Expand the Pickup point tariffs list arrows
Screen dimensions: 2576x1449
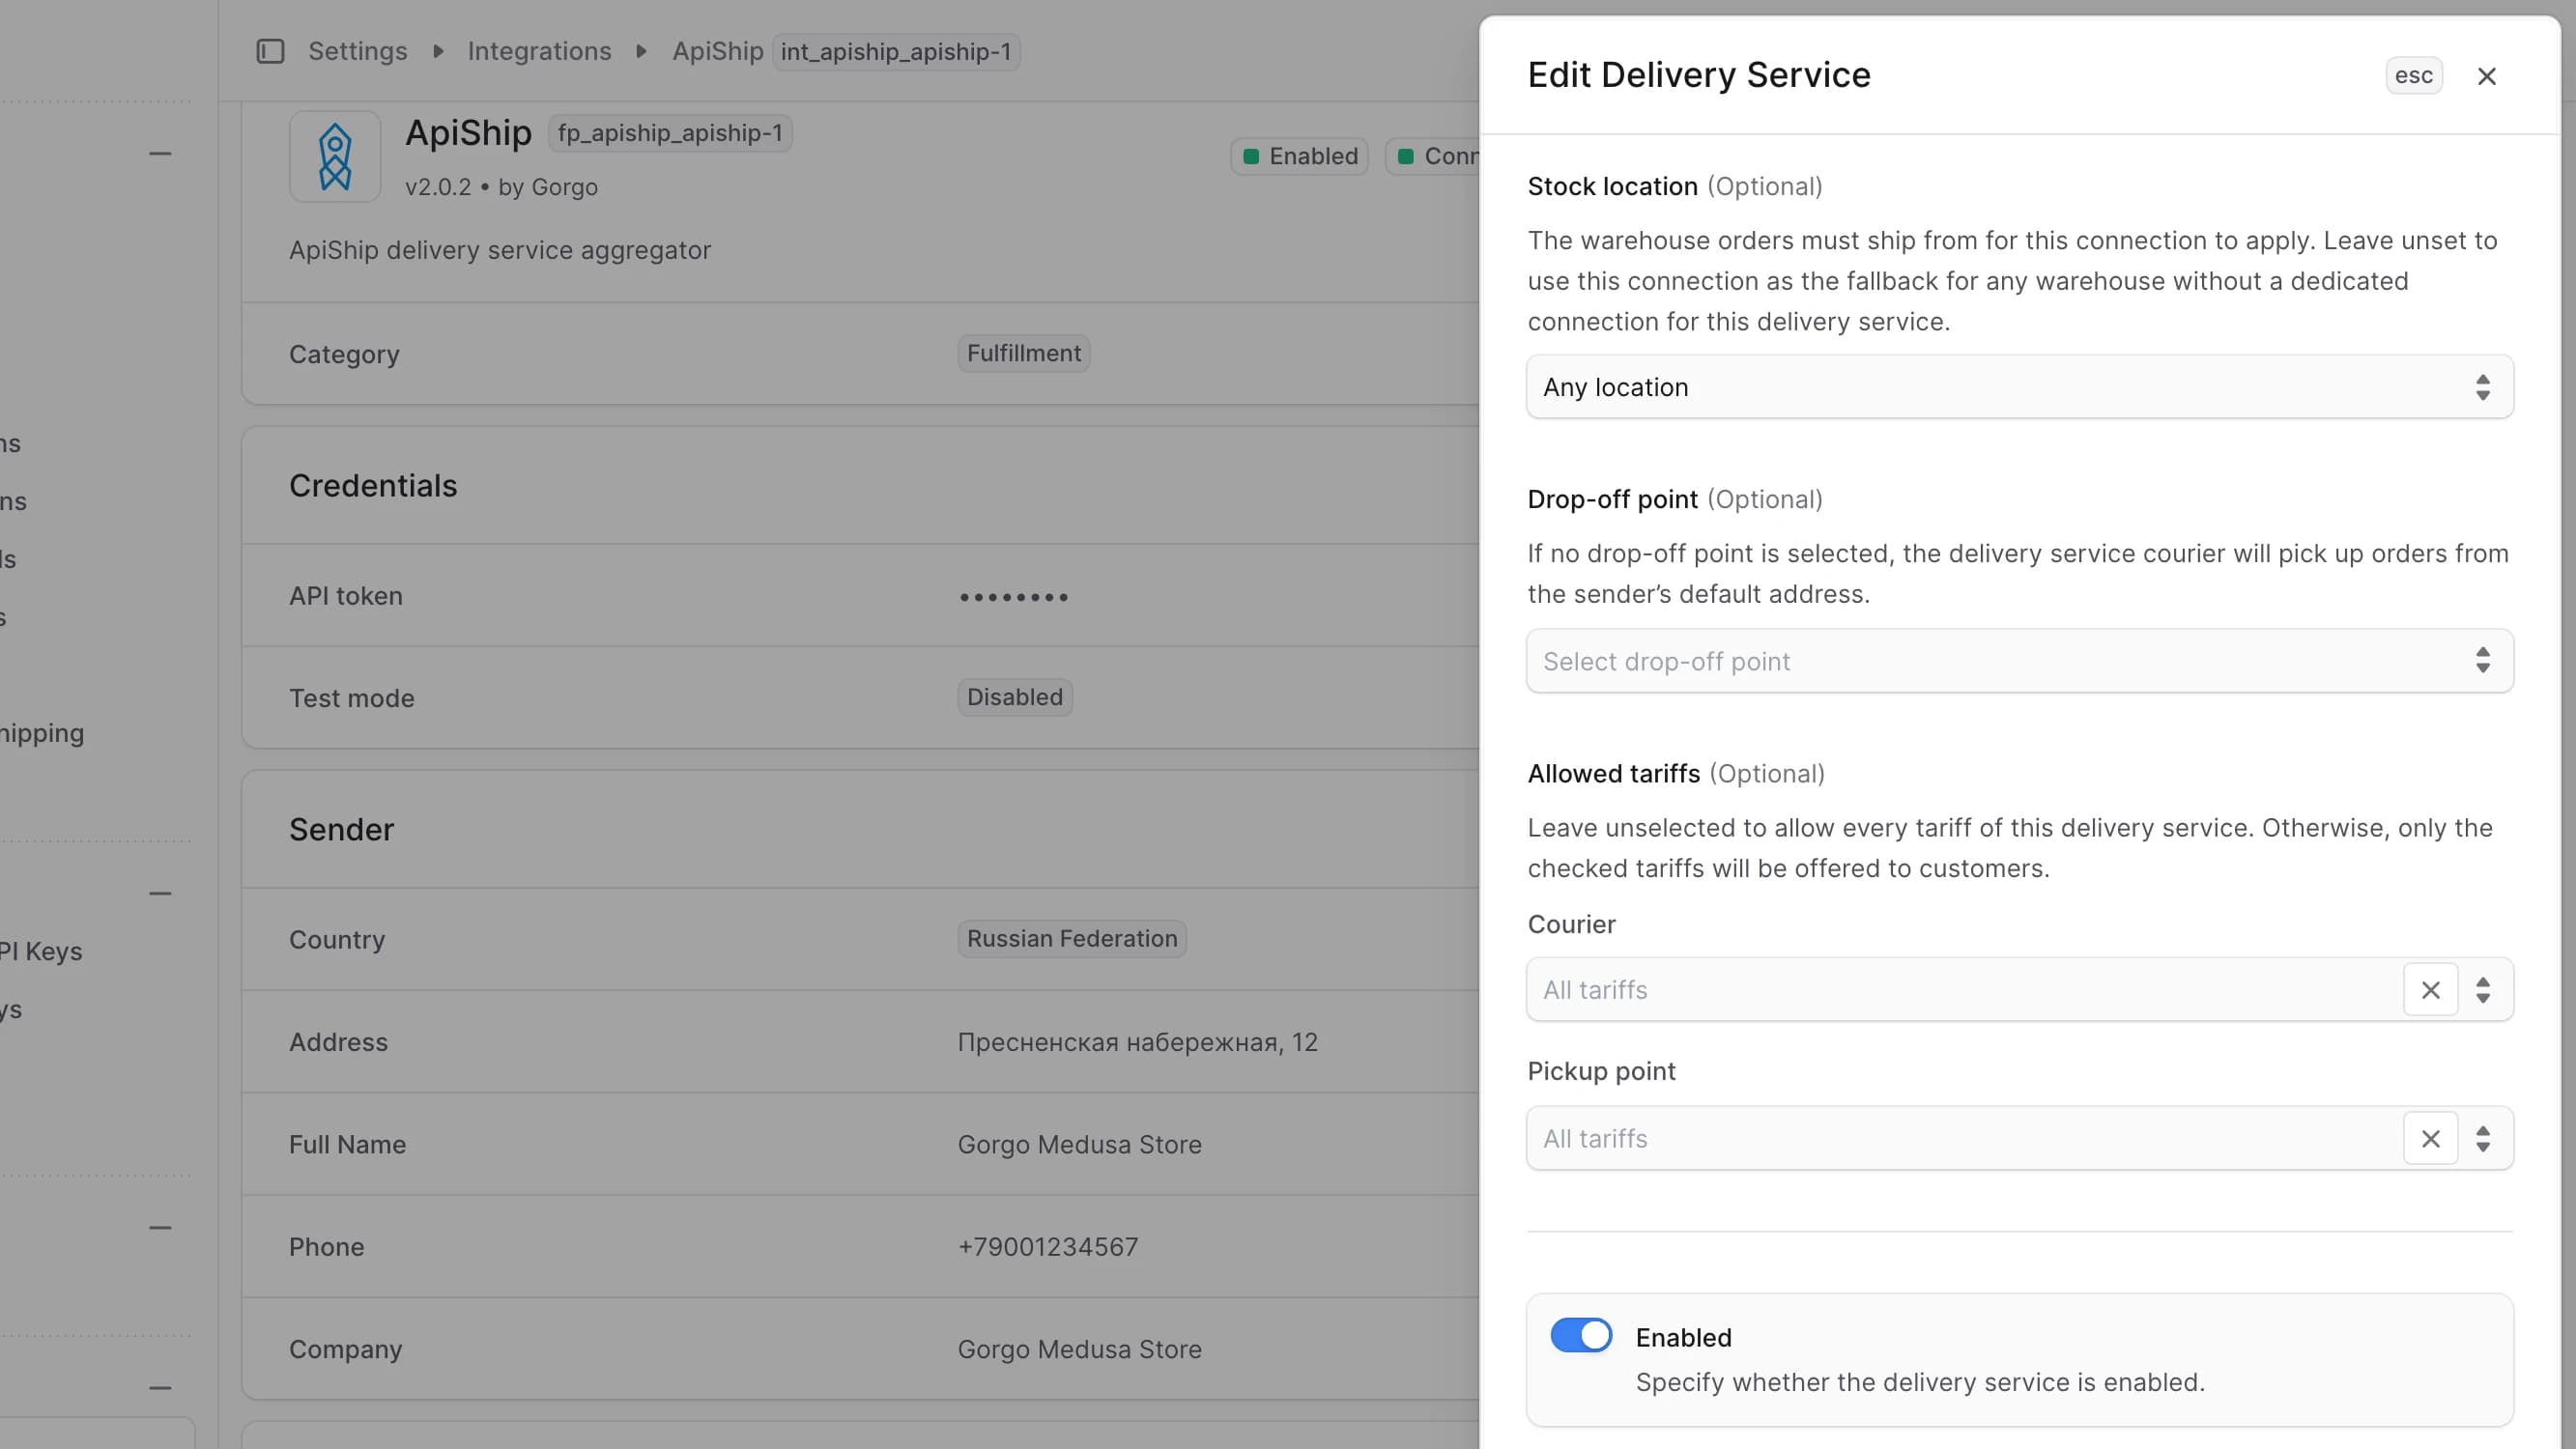(x=2483, y=1138)
